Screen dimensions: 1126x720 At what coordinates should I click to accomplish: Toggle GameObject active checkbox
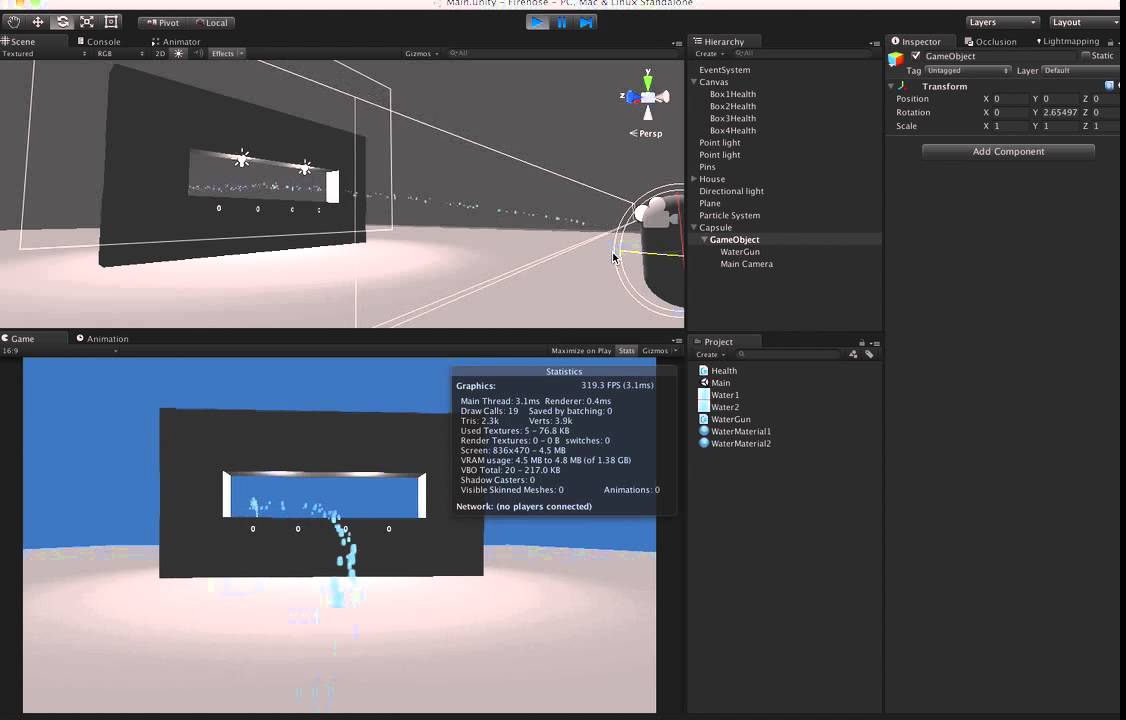[916, 55]
